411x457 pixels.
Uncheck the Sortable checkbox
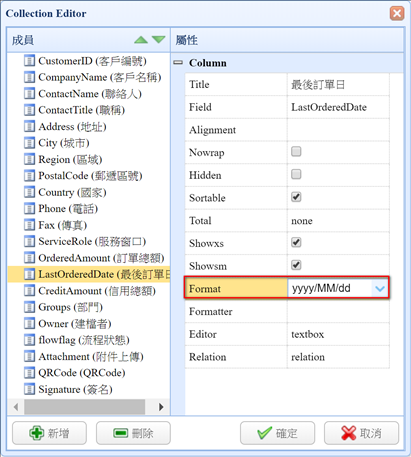click(x=296, y=197)
